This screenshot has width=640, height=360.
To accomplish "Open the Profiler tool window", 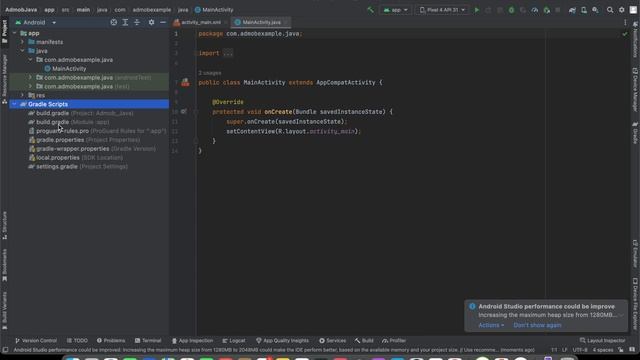I will point(394,340).
